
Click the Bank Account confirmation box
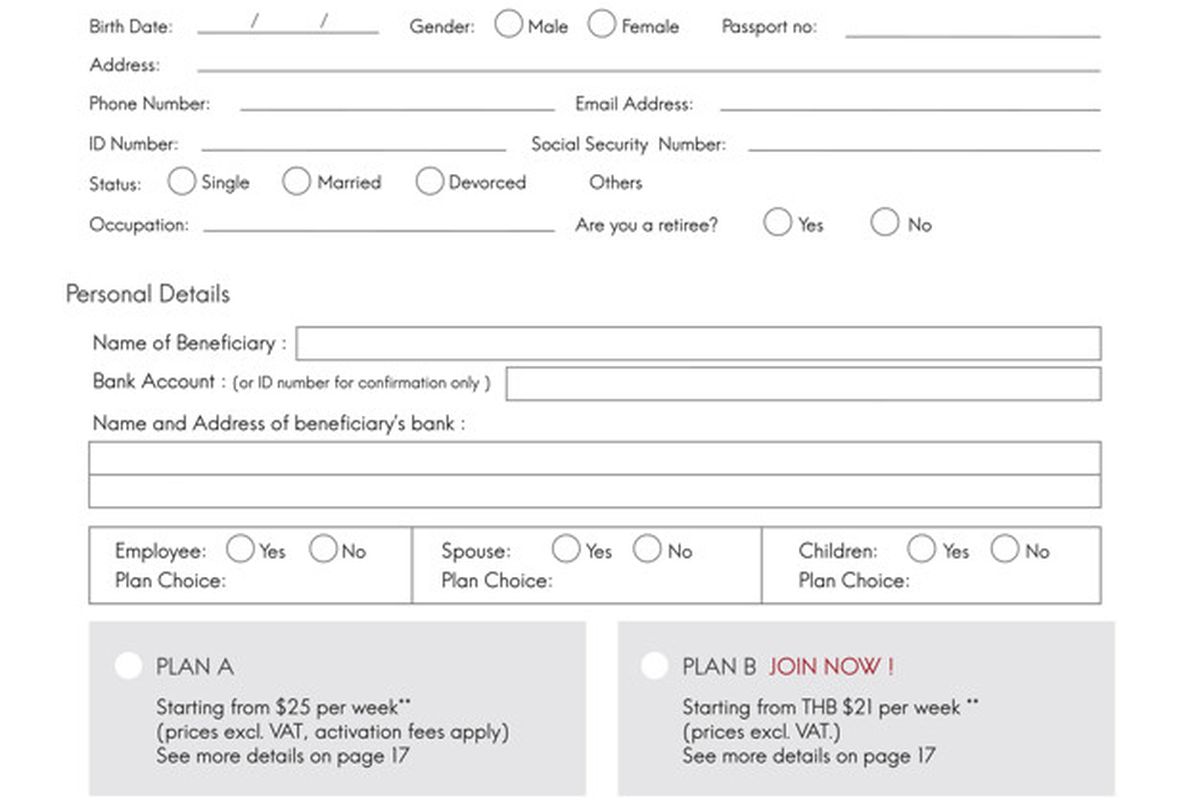pos(803,383)
